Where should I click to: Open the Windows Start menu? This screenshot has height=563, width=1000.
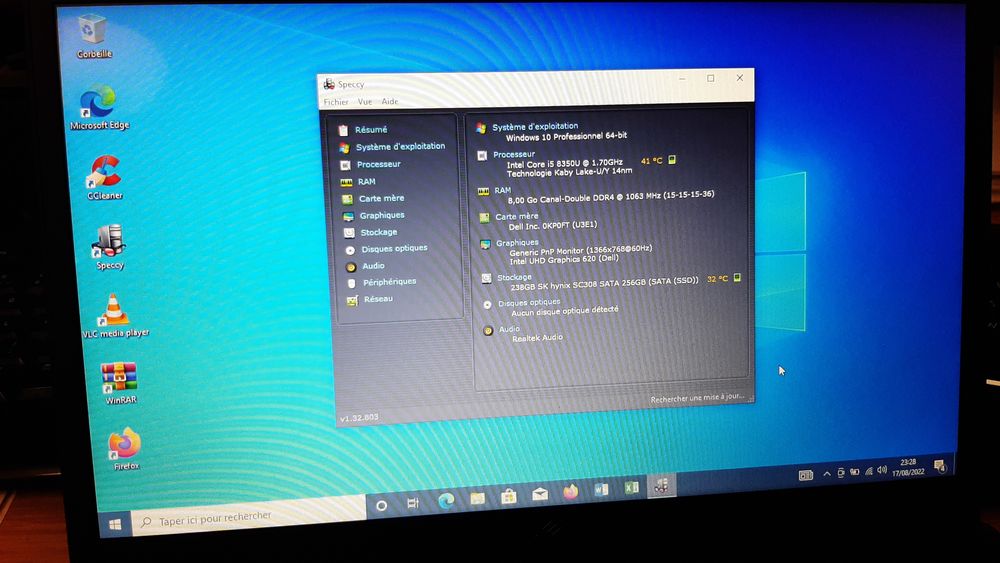click(x=115, y=523)
